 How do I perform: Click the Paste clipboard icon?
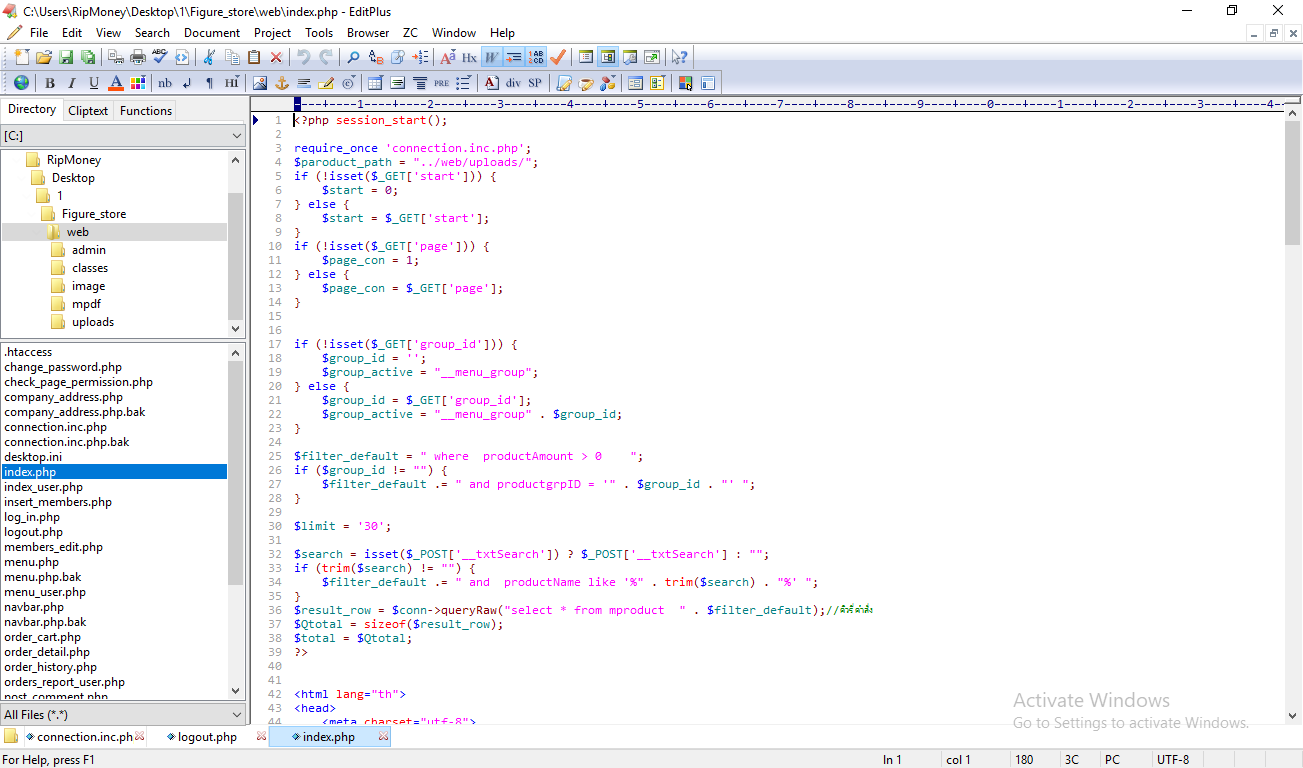254,57
